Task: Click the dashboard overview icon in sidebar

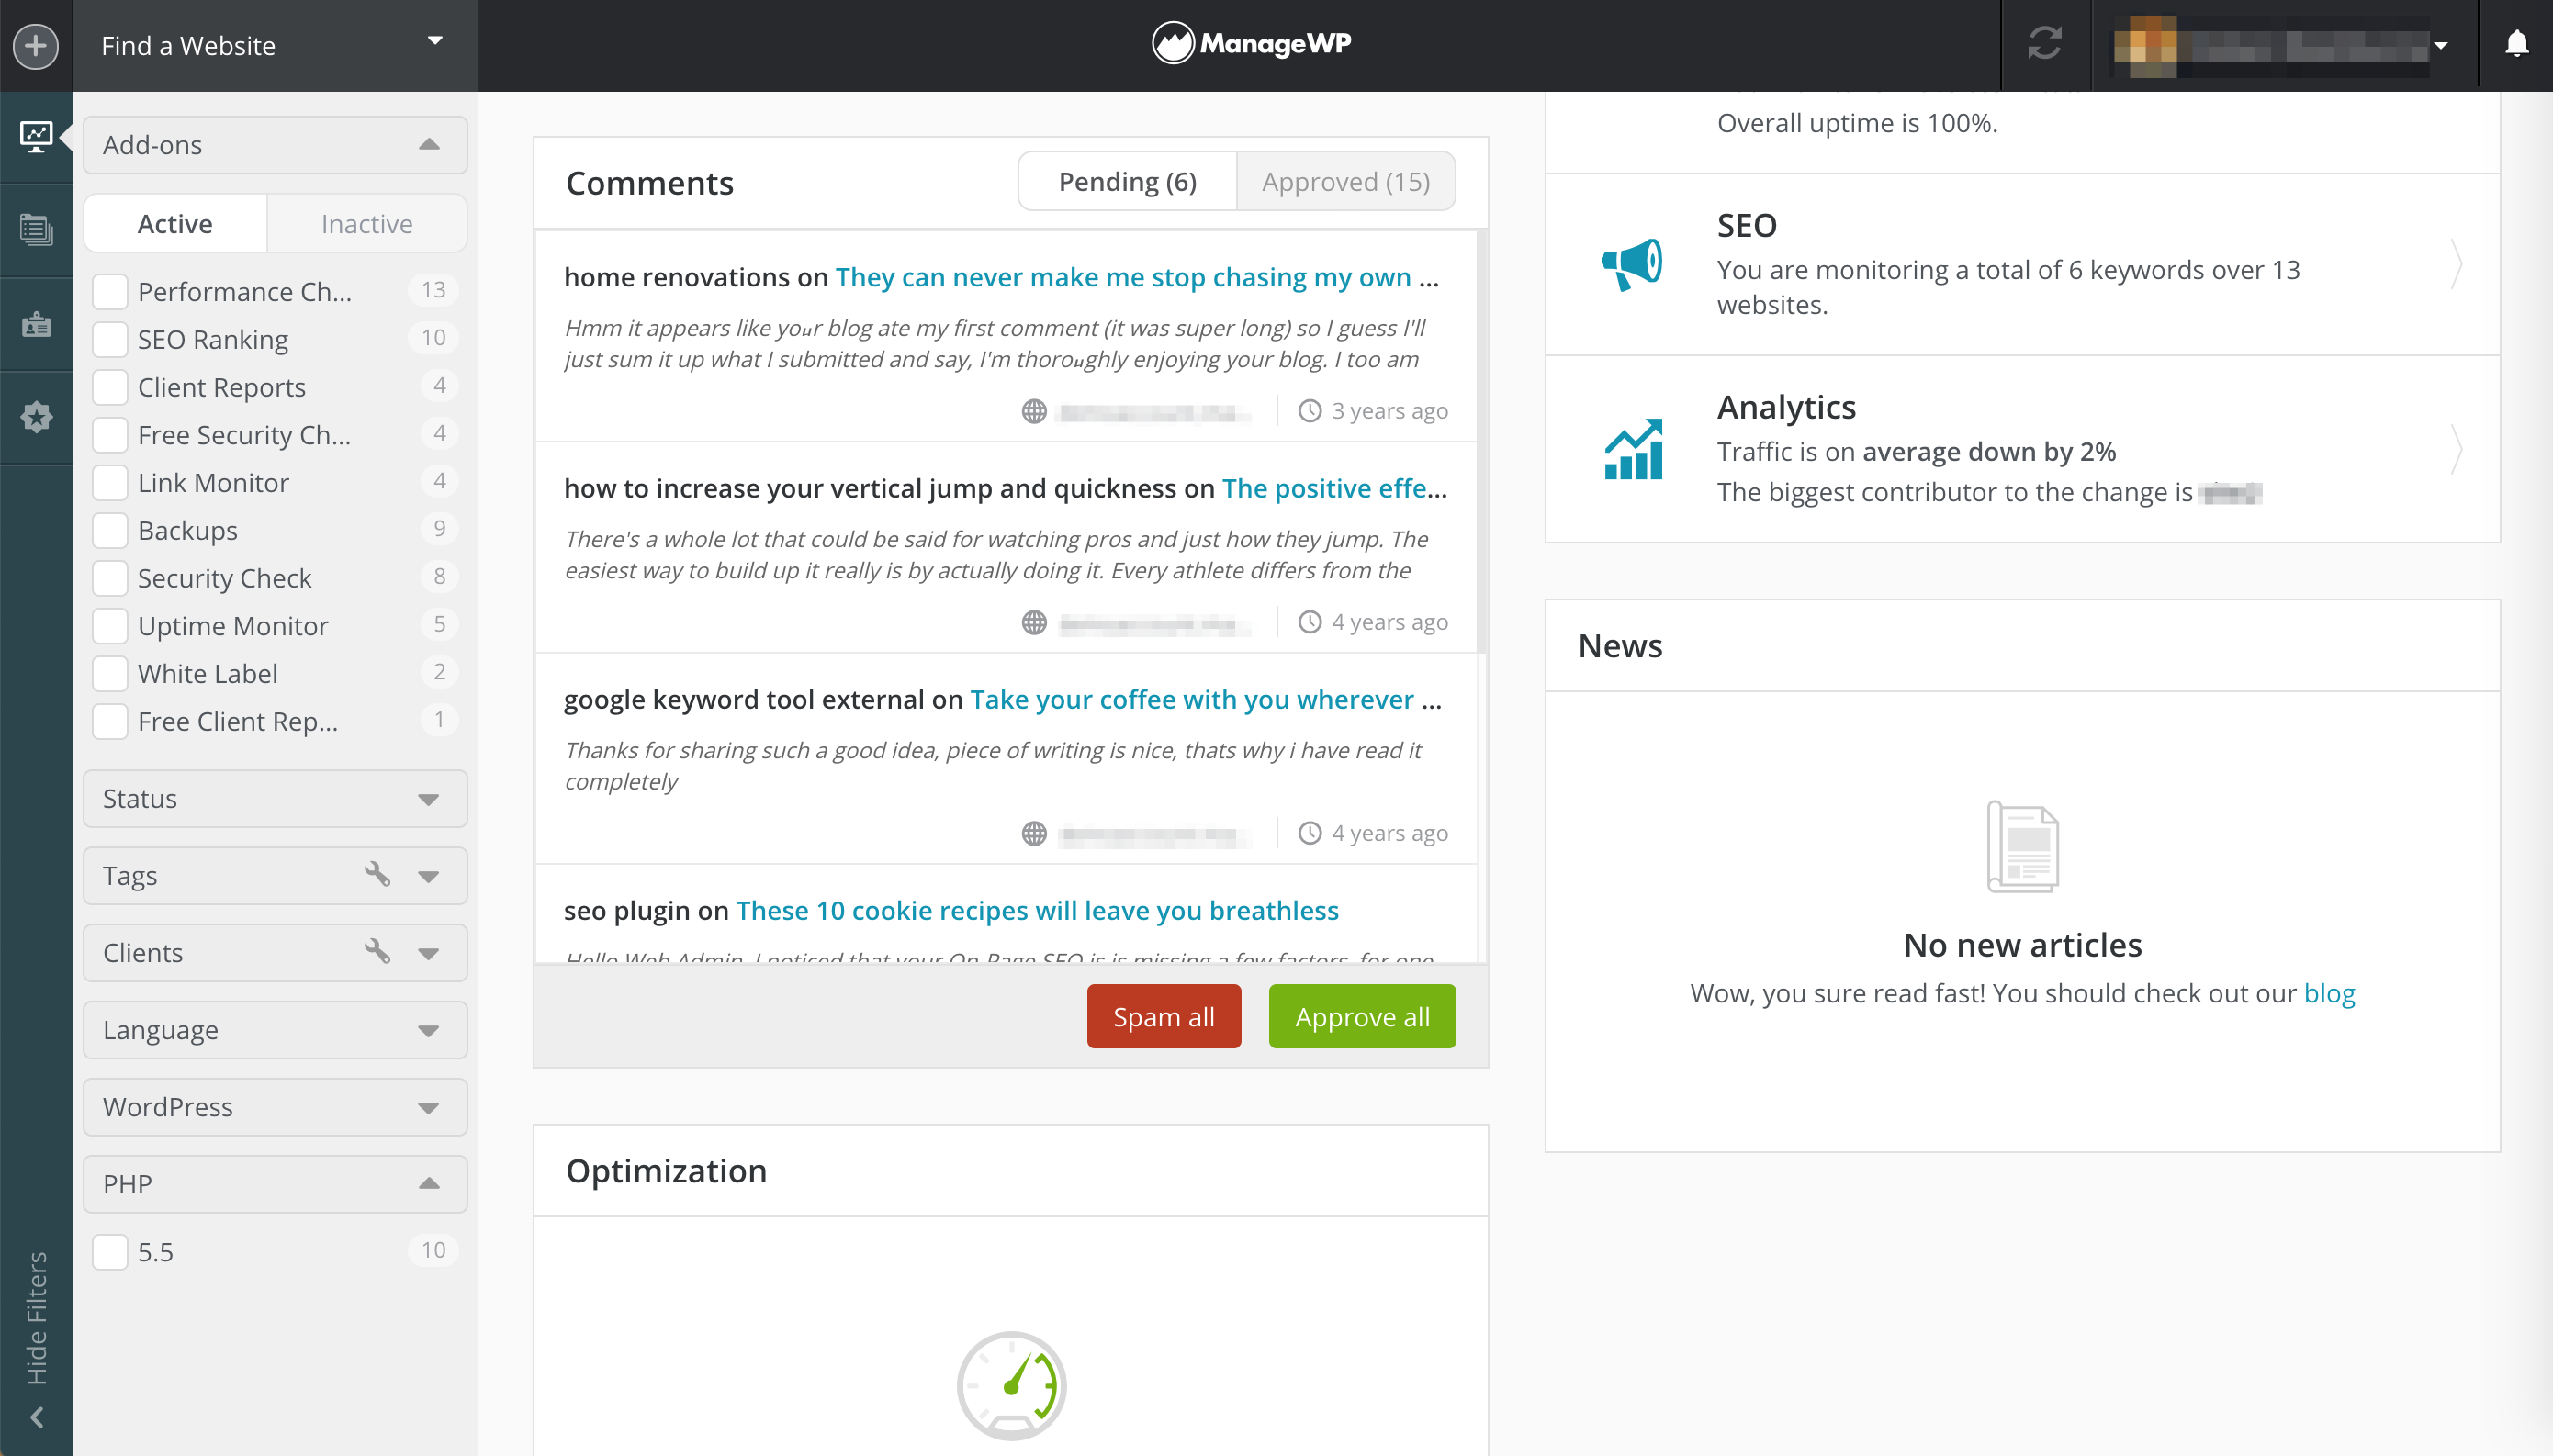Action: point(37,137)
